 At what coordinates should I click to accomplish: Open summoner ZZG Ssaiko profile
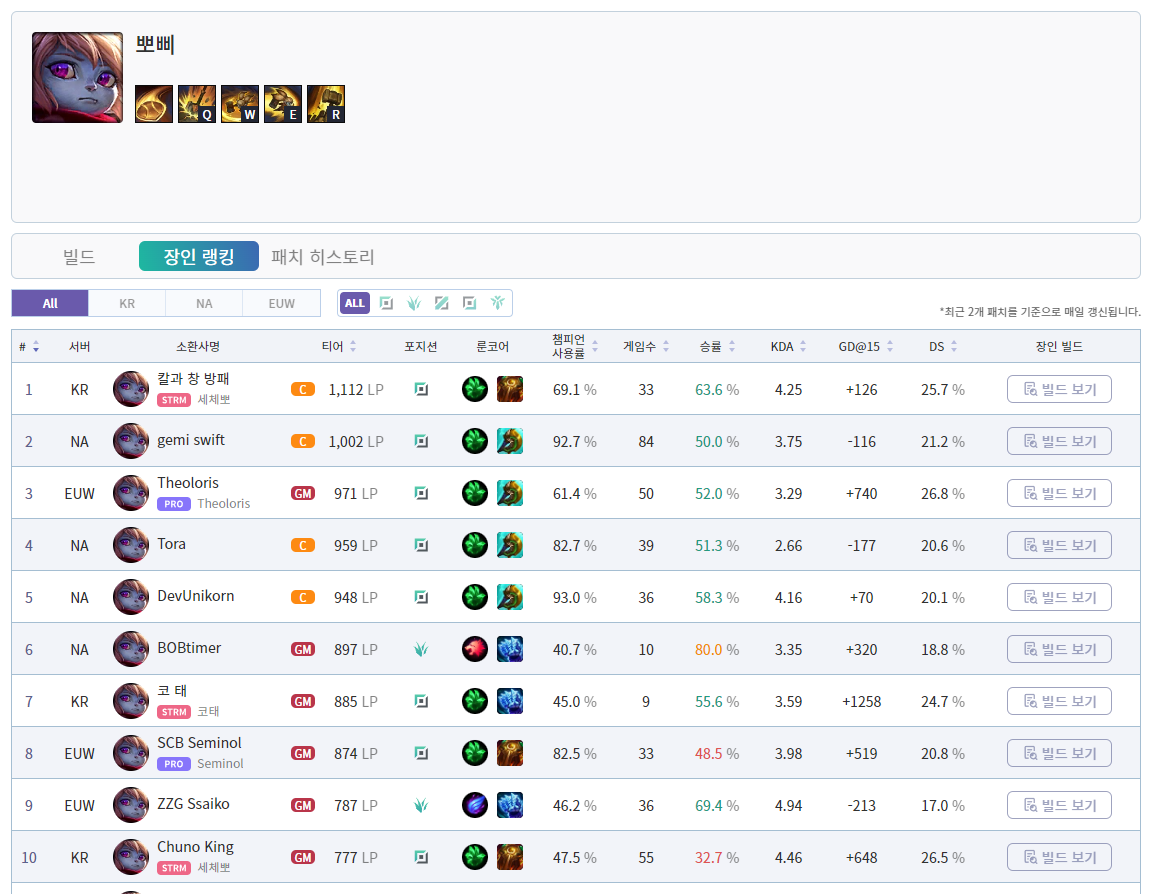tap(193, 804)
